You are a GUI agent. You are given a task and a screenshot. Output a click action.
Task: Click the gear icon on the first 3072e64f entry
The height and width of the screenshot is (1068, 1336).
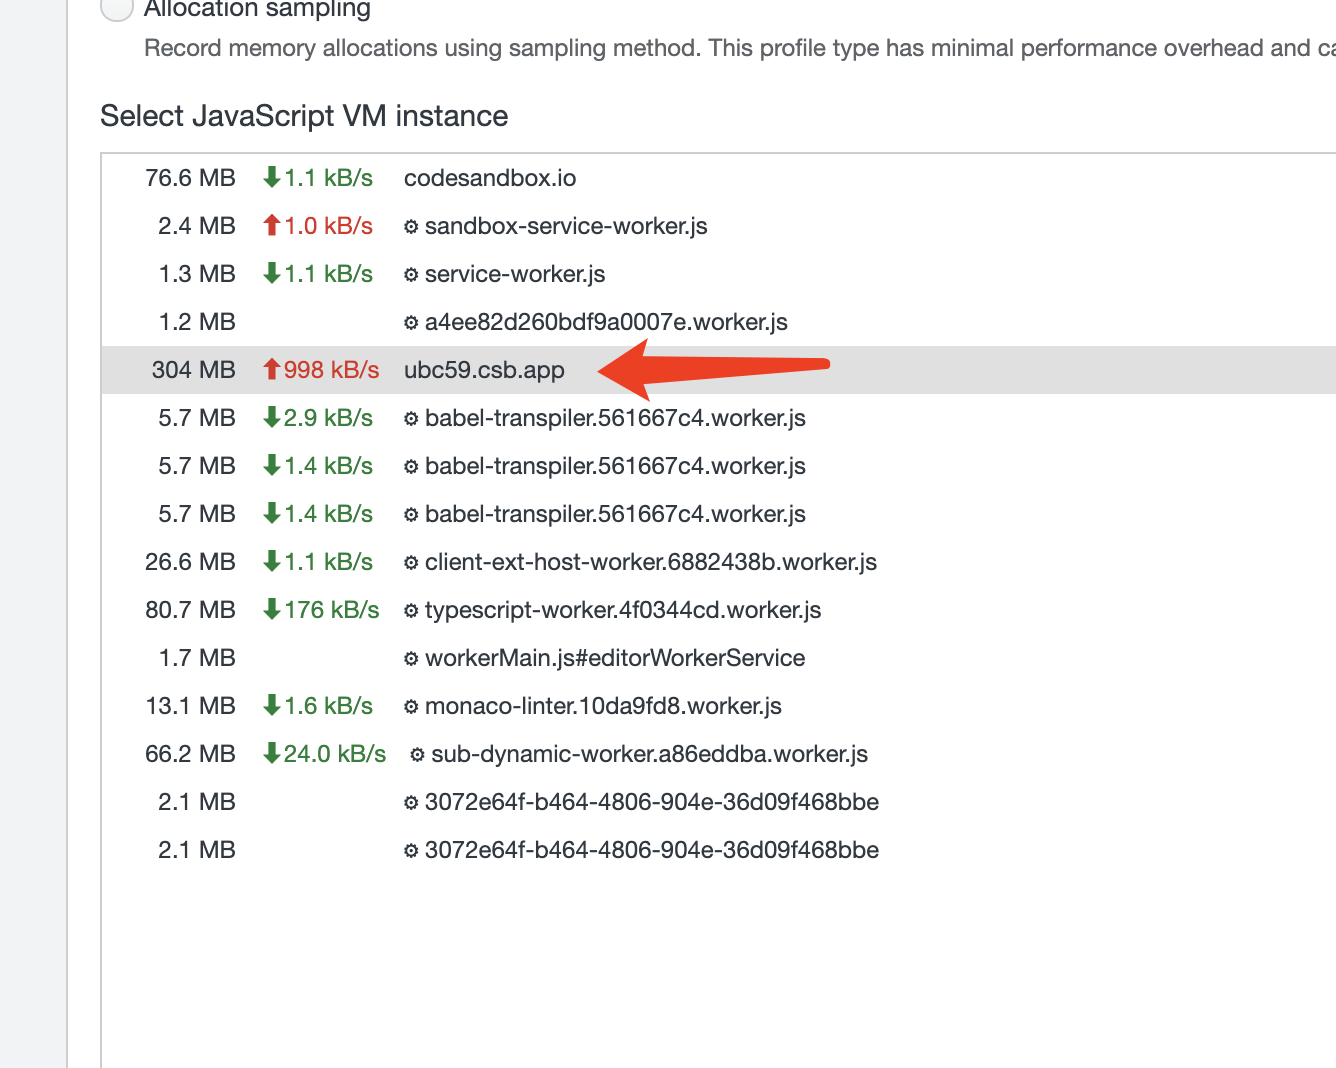[x=409, y=802]
